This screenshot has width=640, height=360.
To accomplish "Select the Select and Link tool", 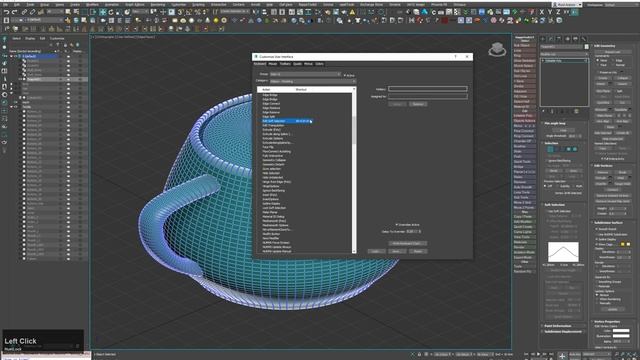I will tap(24, 12).
